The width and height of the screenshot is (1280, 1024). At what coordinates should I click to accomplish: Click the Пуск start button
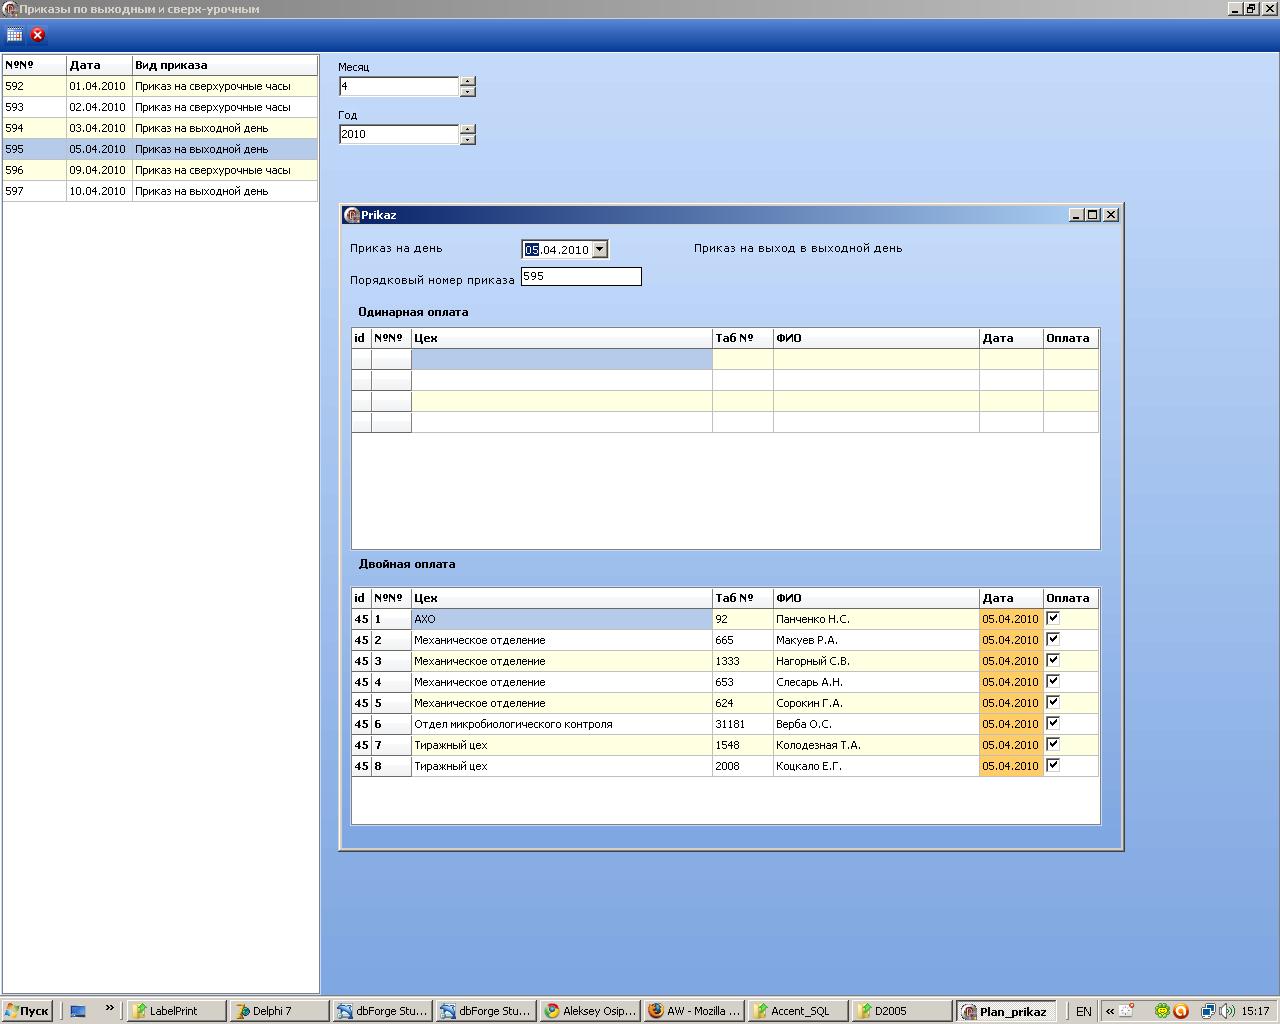tap(27, 1011)
